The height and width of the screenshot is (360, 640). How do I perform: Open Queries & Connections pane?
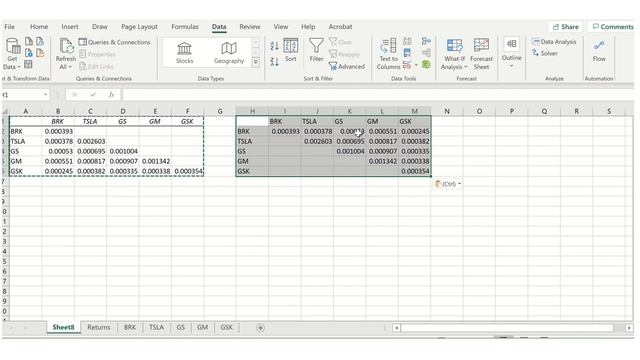click(x=114, y=42)
